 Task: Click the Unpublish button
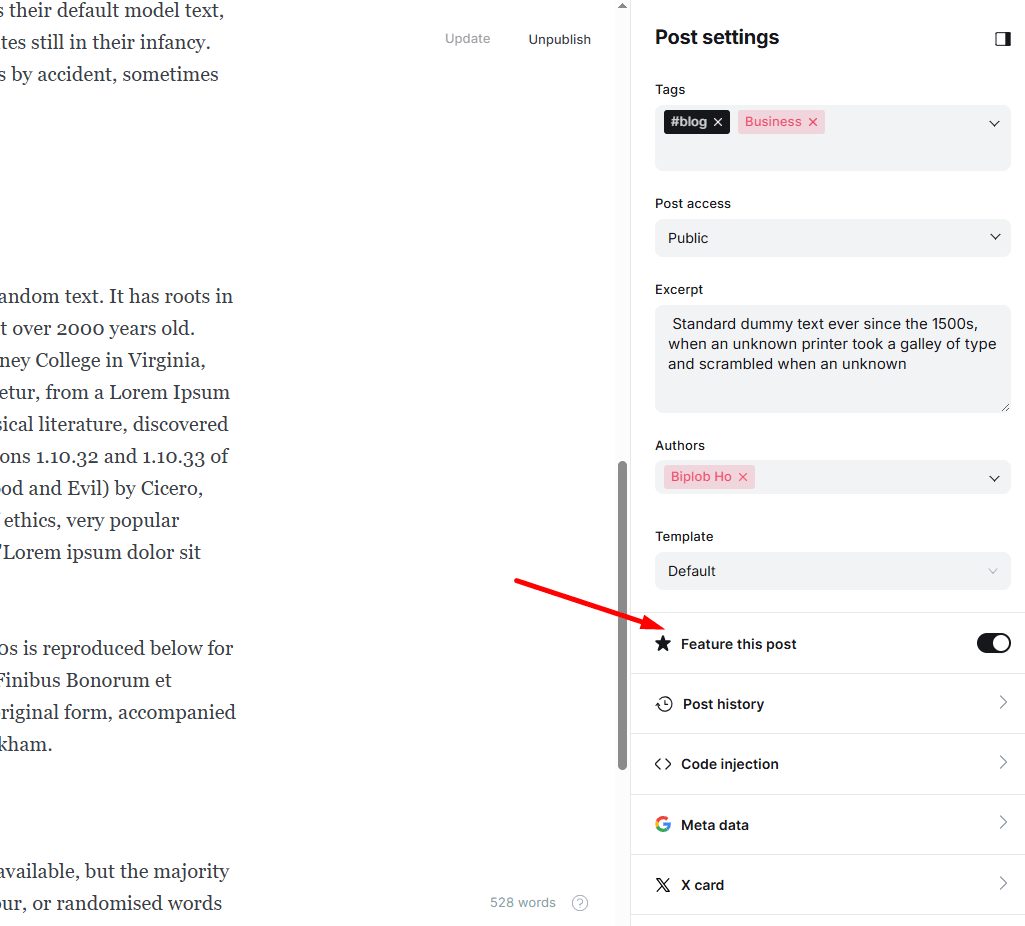point(559,40)
